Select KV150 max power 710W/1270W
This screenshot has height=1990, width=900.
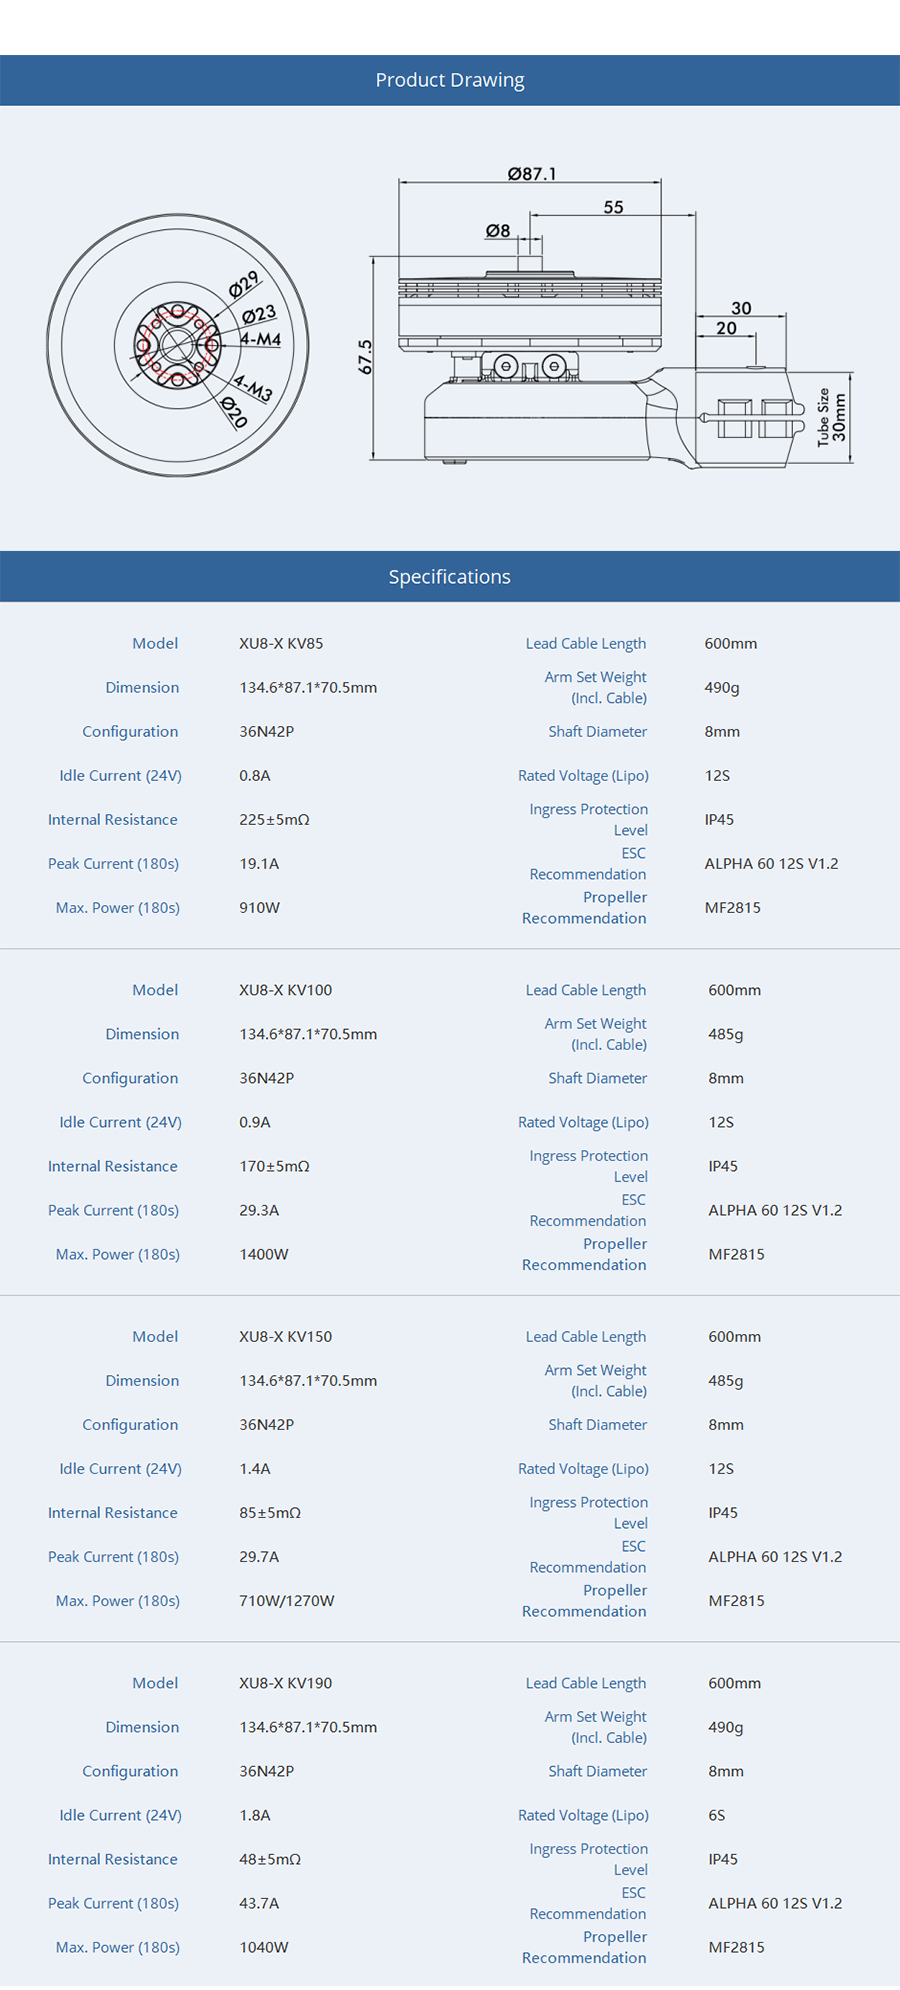[x=287, y=1601]
